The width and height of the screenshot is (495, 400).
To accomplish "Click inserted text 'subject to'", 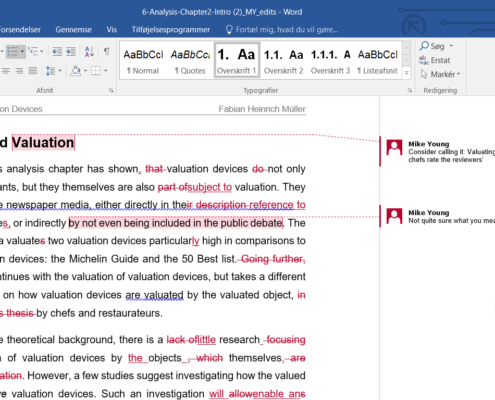I will pos(210,187).
